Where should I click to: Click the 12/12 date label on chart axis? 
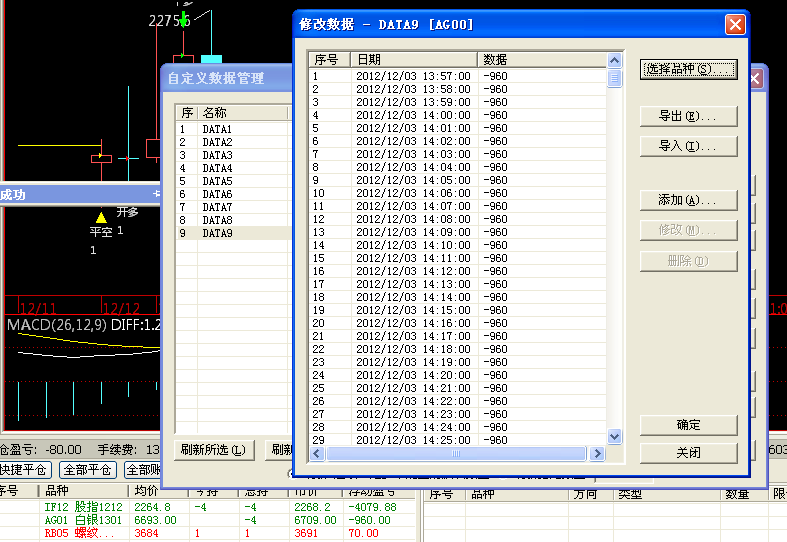121,309
